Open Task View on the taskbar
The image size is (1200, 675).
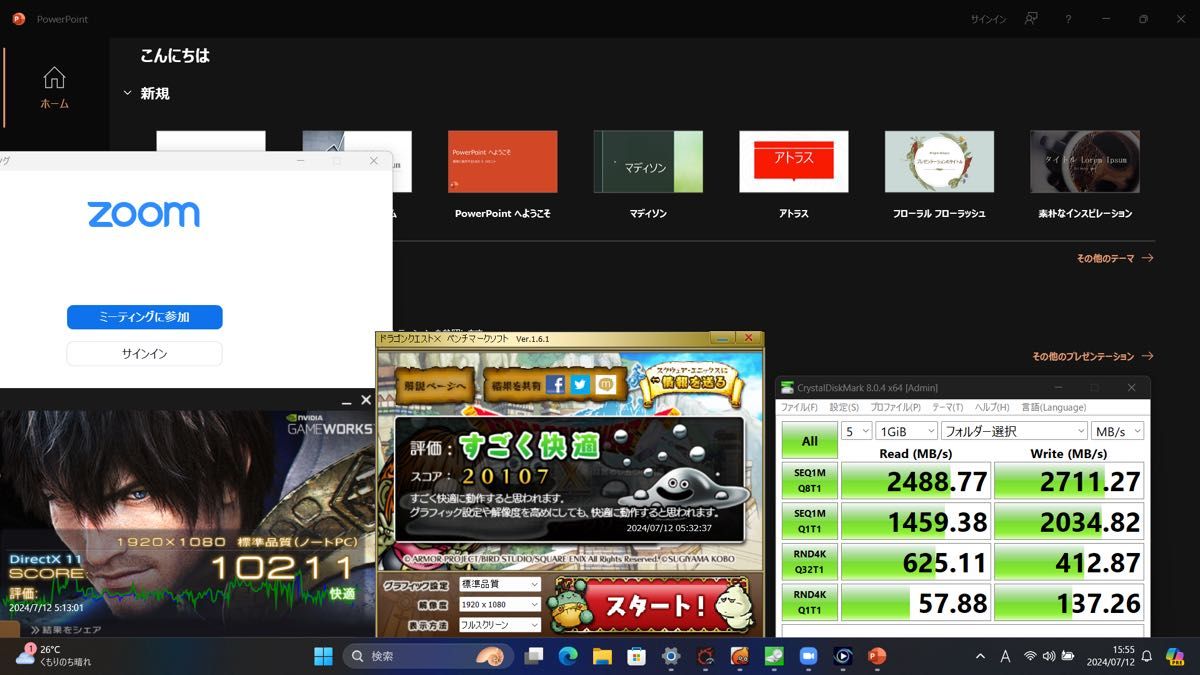(x=534, y=656)
